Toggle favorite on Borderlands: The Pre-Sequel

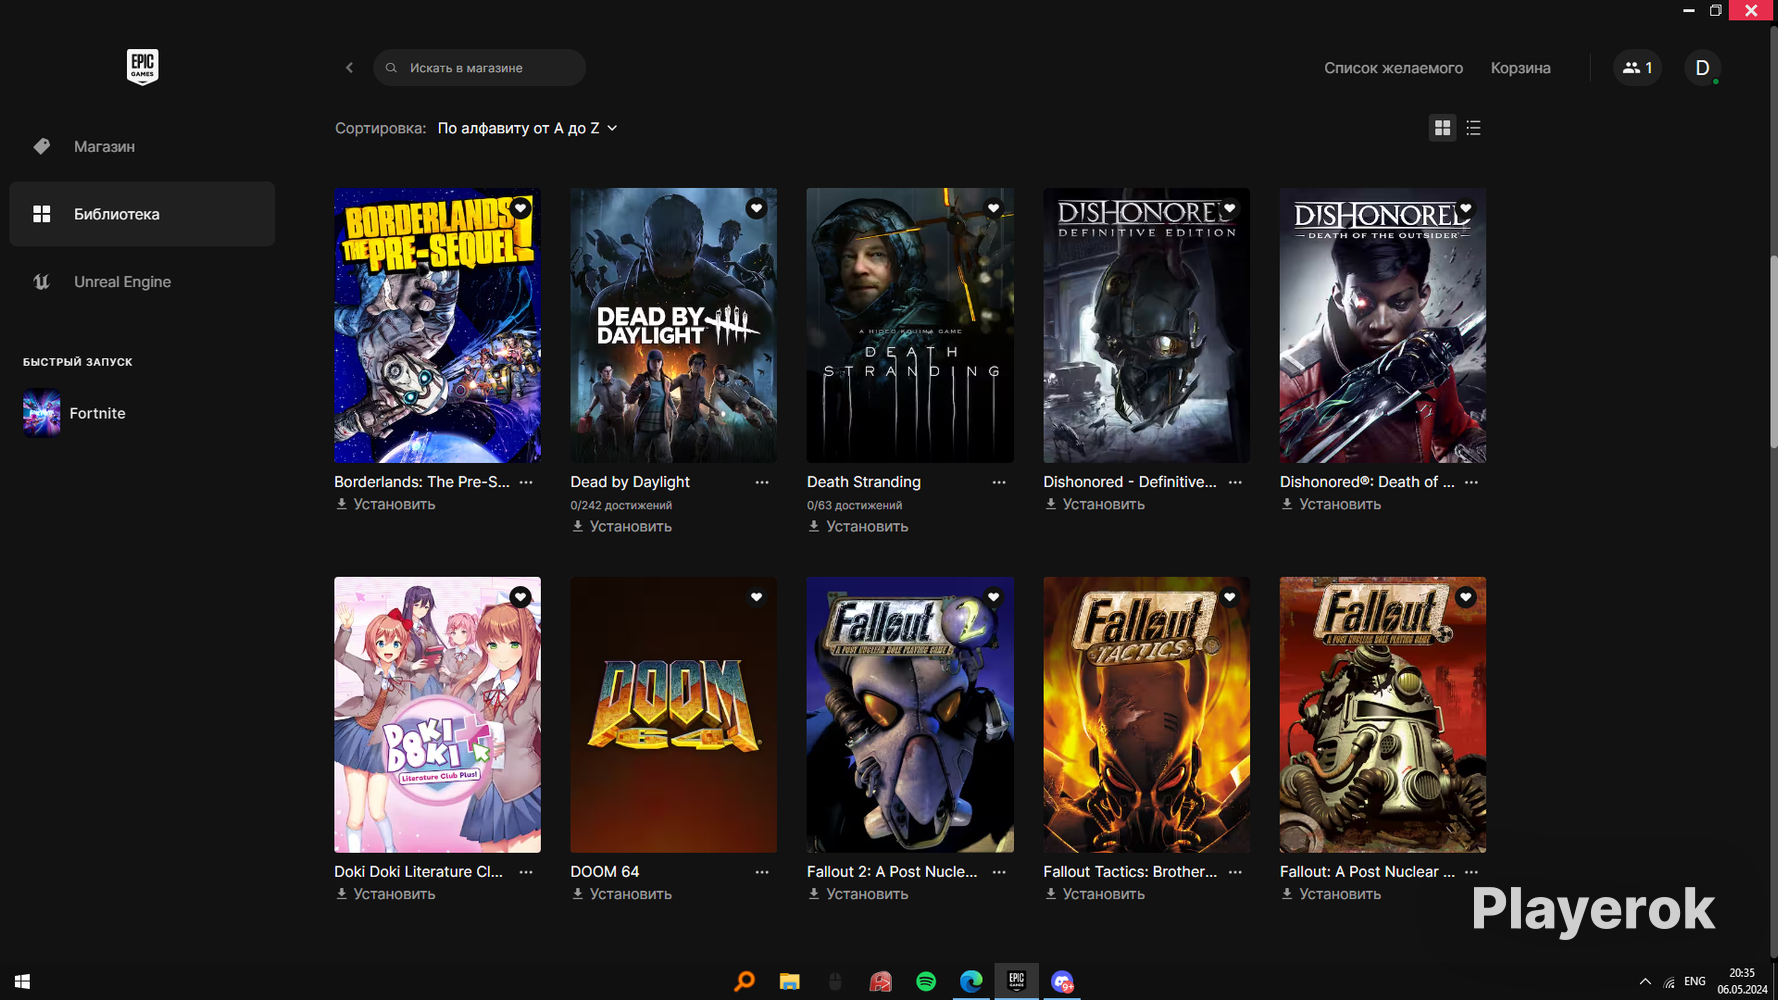click(x=520, y=208)
